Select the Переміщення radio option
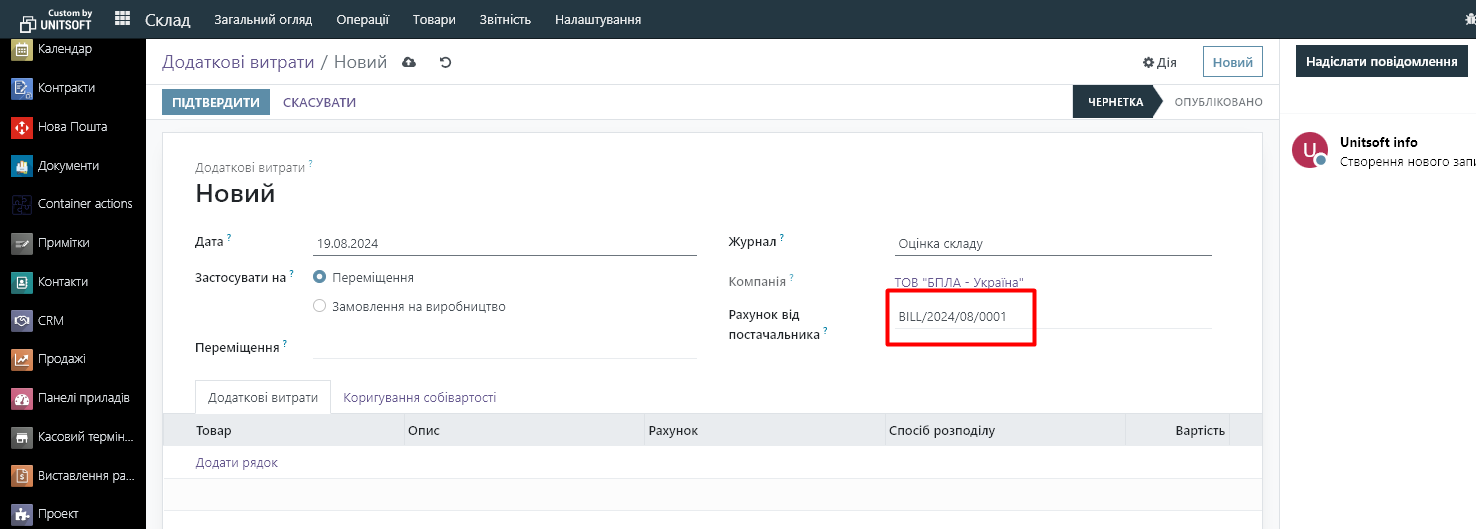The width and height of the screenshot is (1476, 529). pos(320,277)
